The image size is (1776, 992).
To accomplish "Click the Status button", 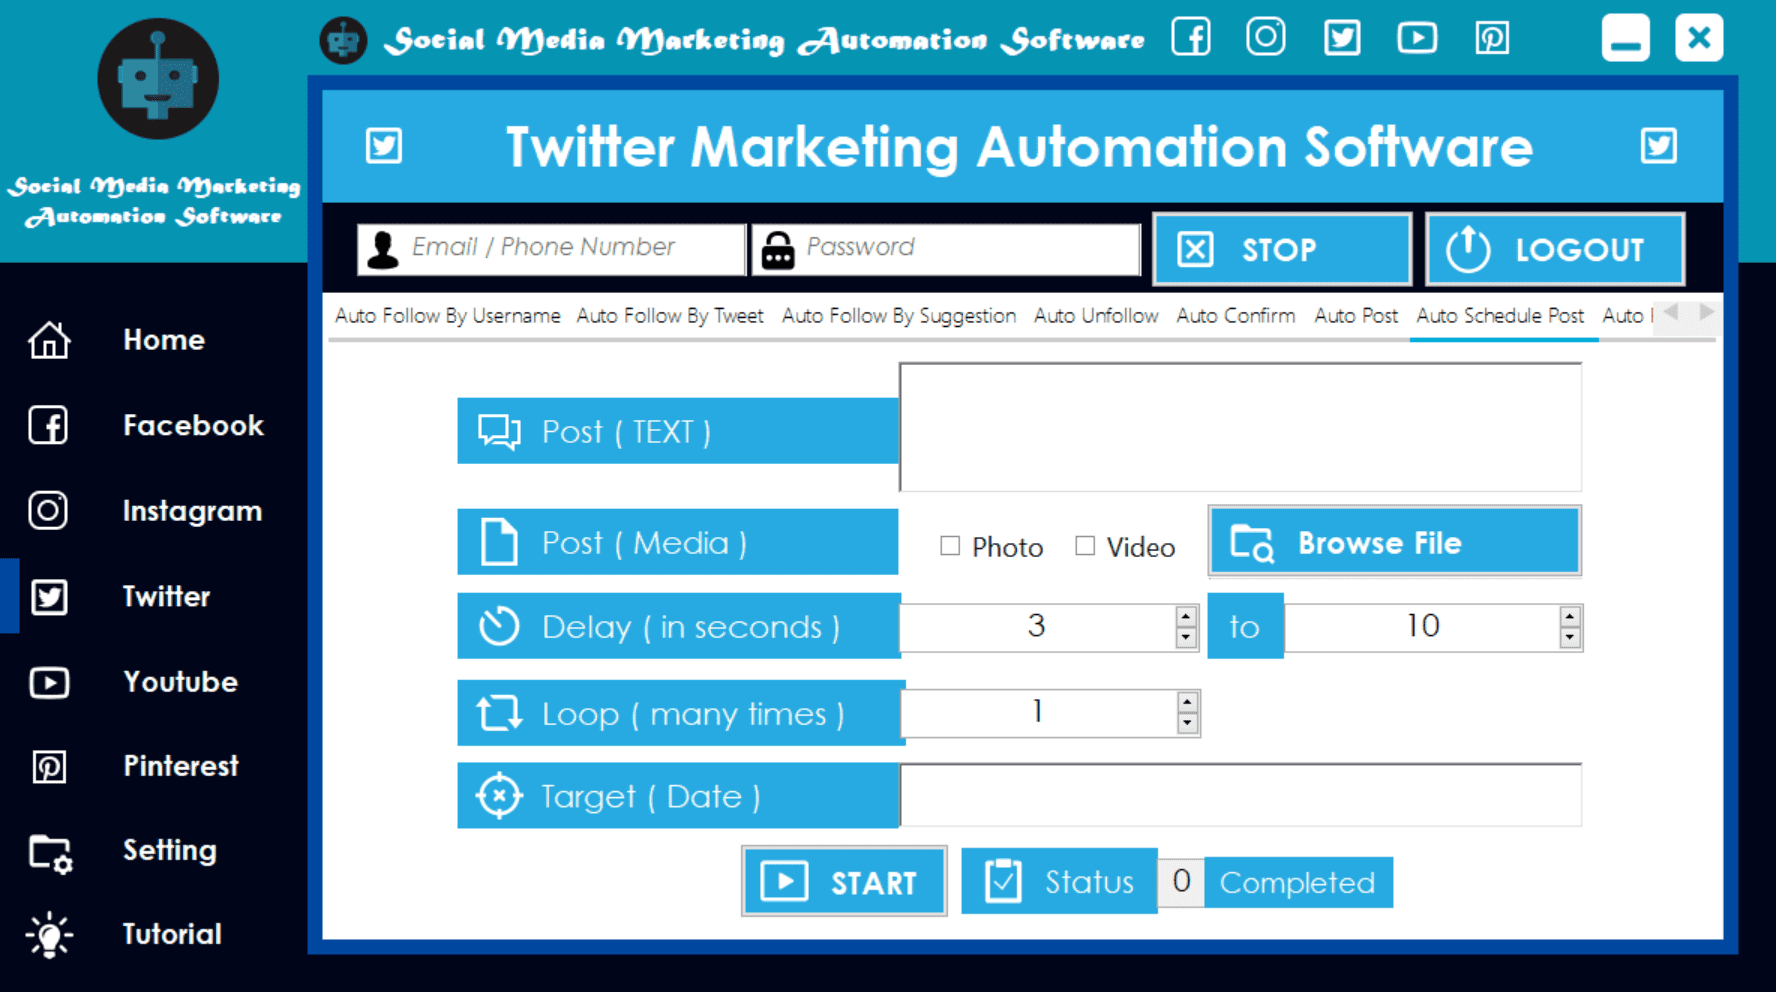I will coord(1060,881).
